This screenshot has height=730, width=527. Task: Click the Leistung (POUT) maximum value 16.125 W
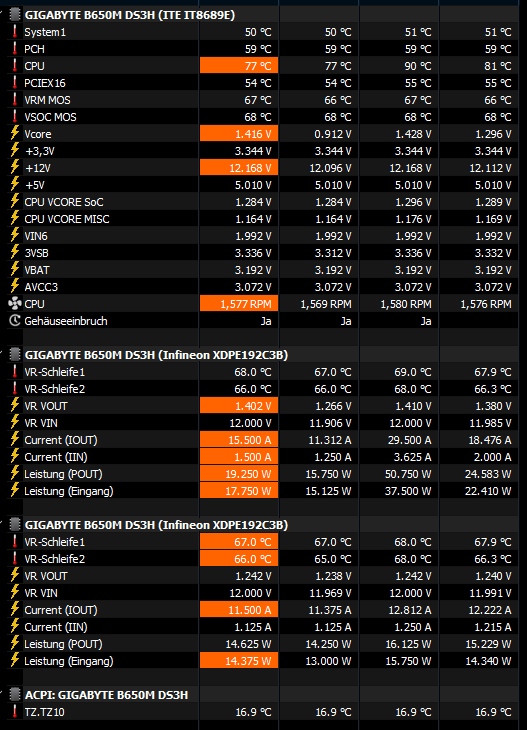[409, 644]
